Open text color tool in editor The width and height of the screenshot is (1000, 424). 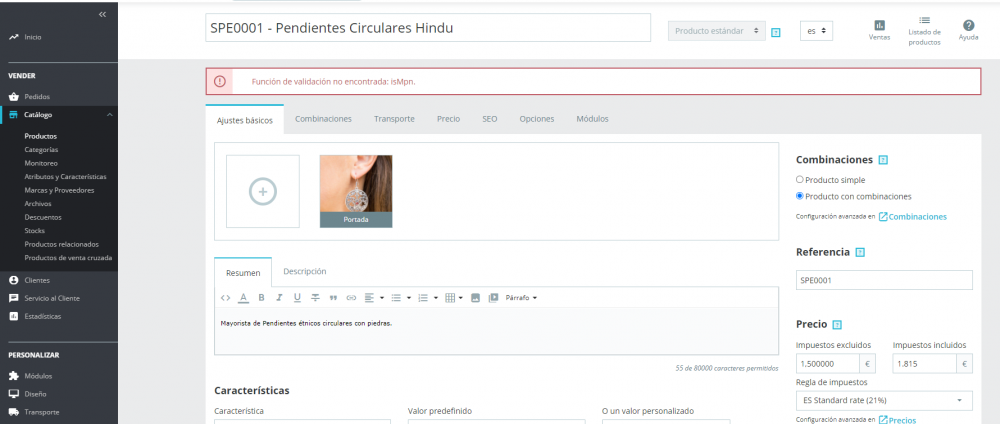pyautogui.click(x=243, y=298)
